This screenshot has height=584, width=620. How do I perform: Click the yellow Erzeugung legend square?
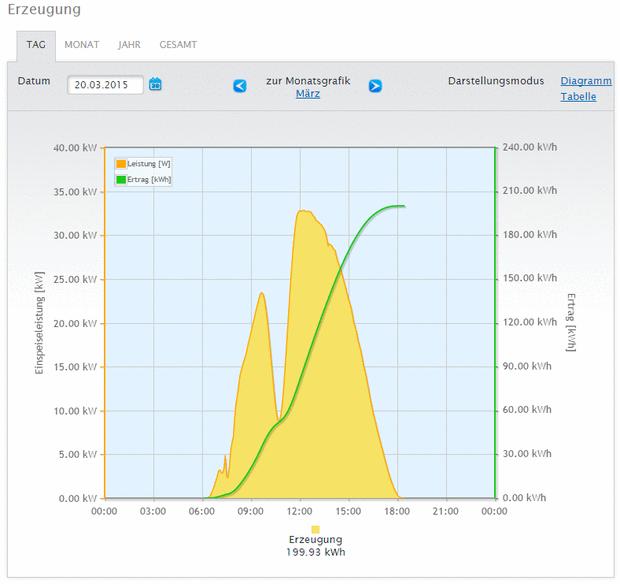(x=316, y=529)
